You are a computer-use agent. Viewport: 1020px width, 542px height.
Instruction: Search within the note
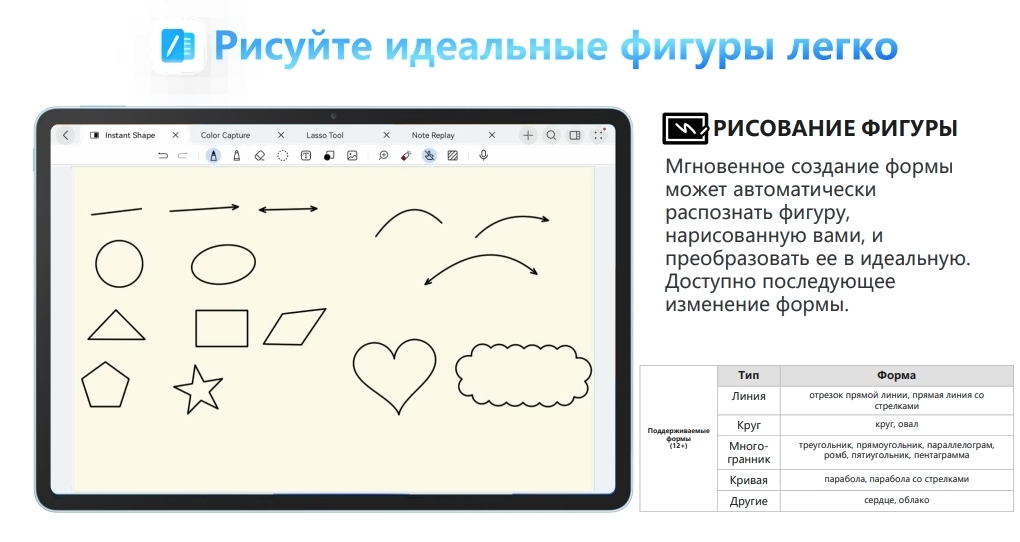point(551,135)
